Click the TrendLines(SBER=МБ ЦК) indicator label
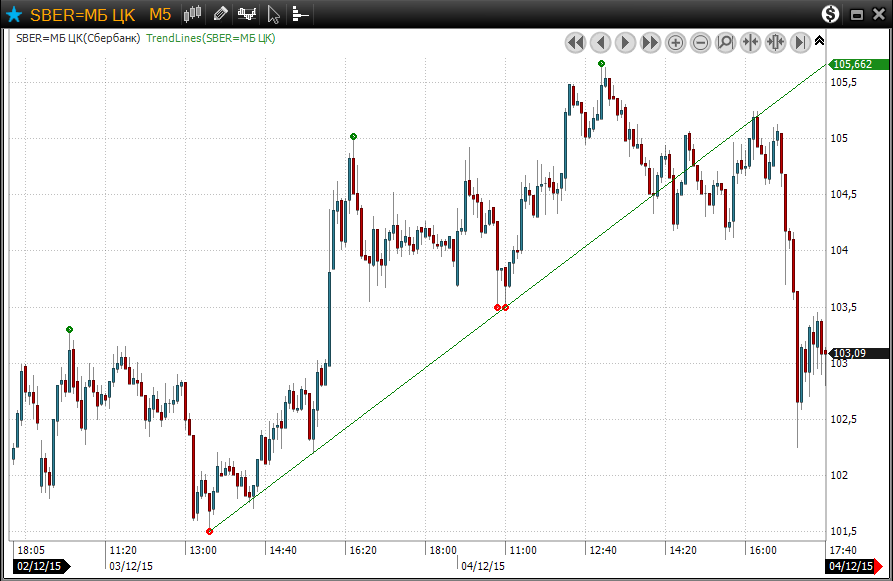The width and height of the screenshot is (893, 581). 211,38
